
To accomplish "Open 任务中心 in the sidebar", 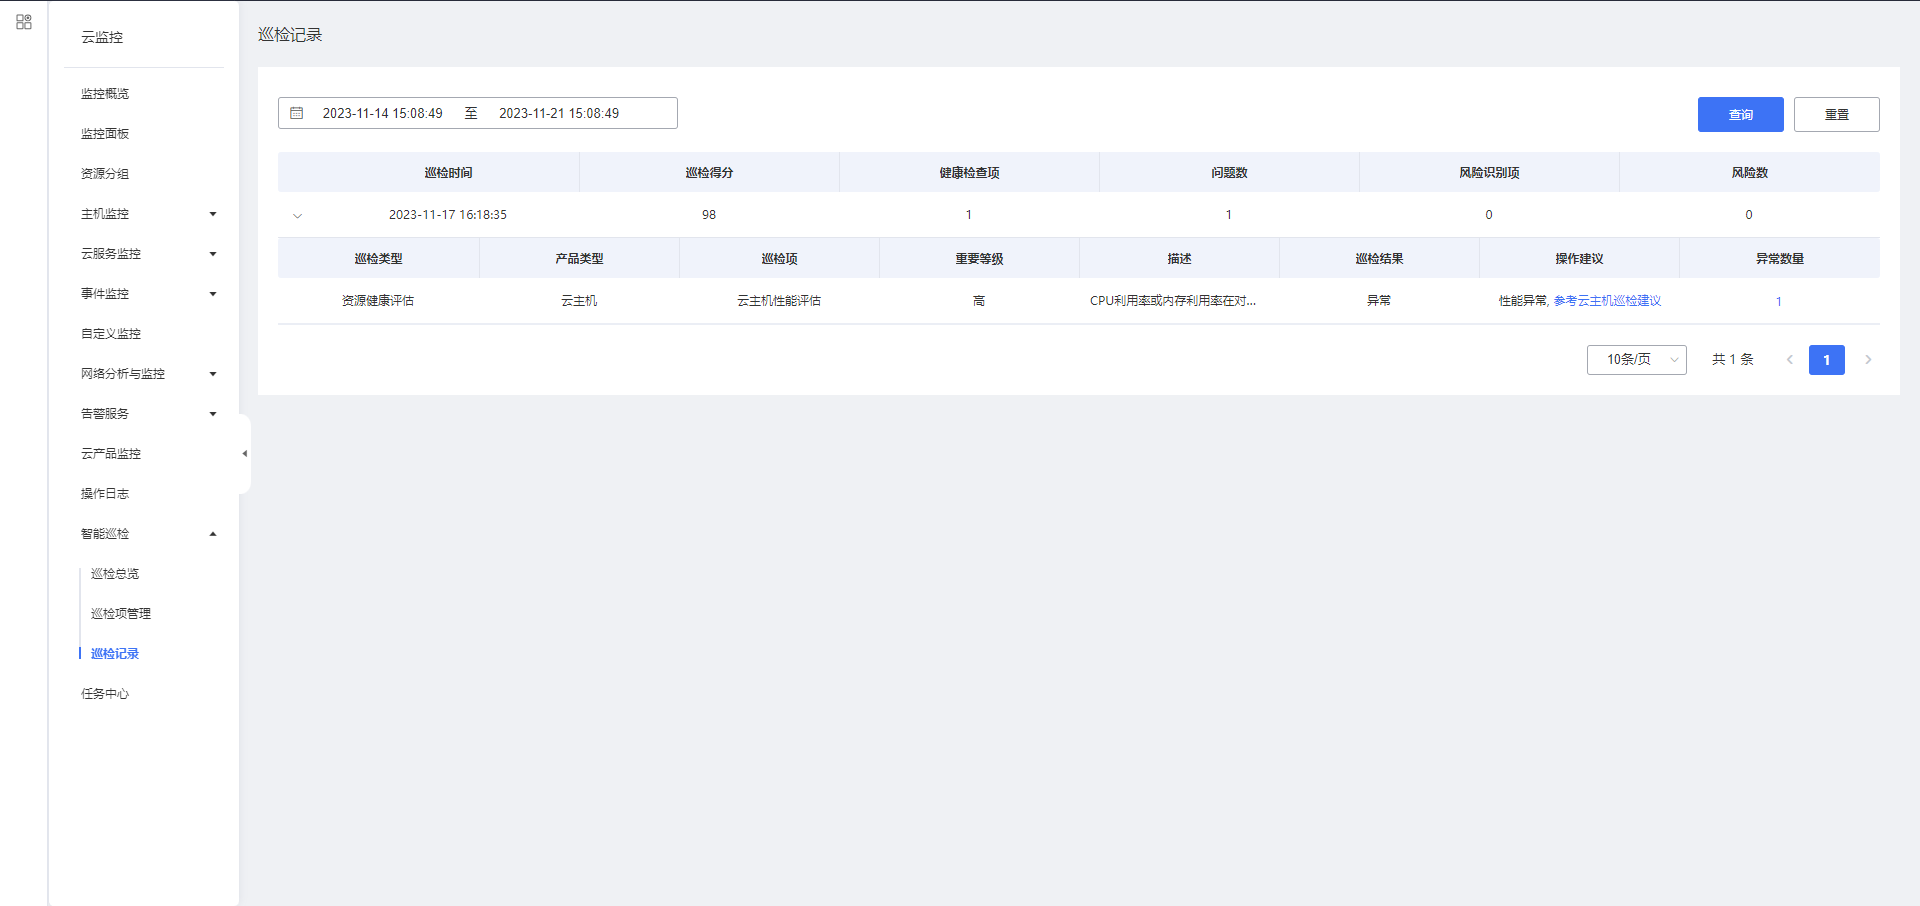I will click(105, 694).
